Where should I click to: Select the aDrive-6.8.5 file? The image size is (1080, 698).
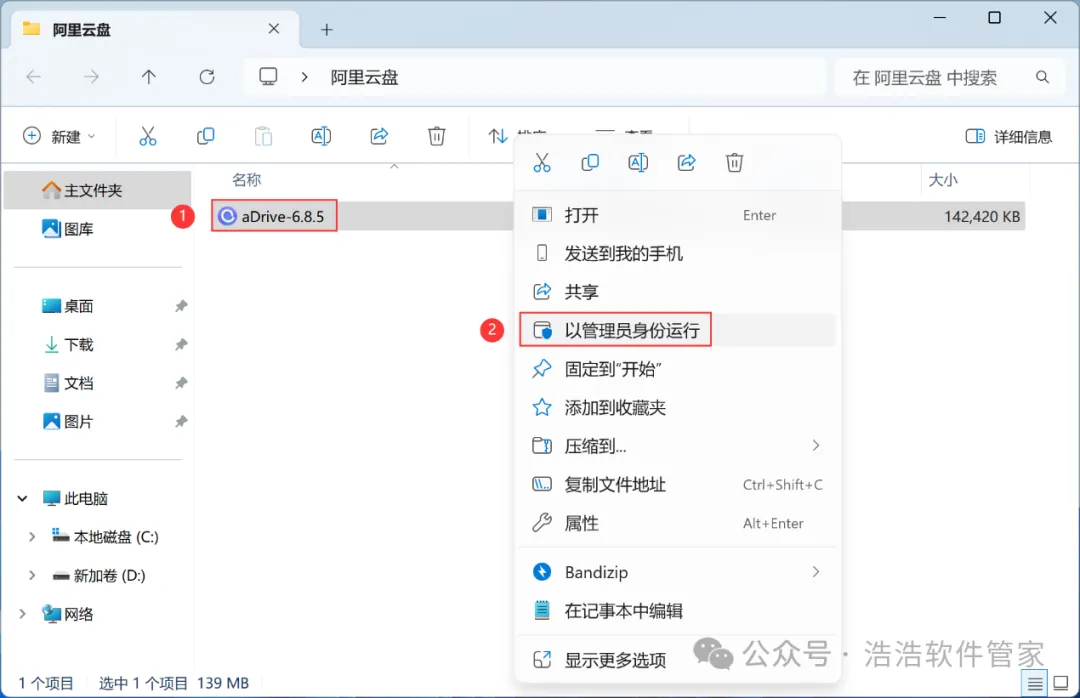pyautogui.click(x=273, y=216)
